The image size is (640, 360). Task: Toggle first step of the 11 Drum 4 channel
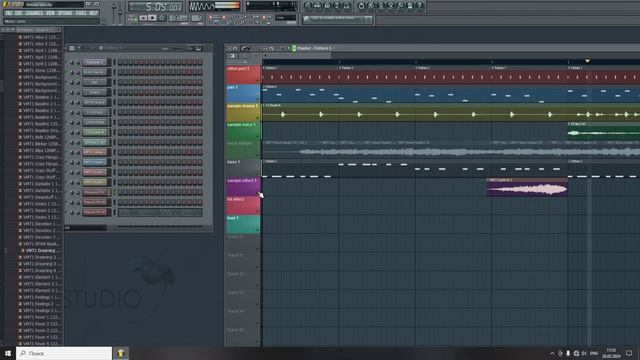click(x=120, y=132)
